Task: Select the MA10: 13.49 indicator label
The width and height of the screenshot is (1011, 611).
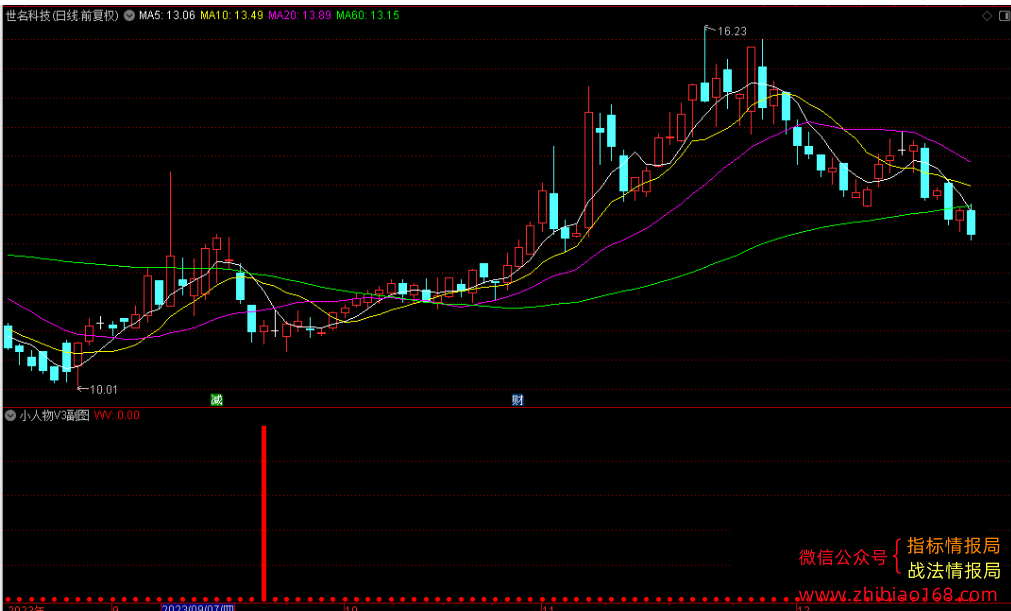Action: point(231,15)
